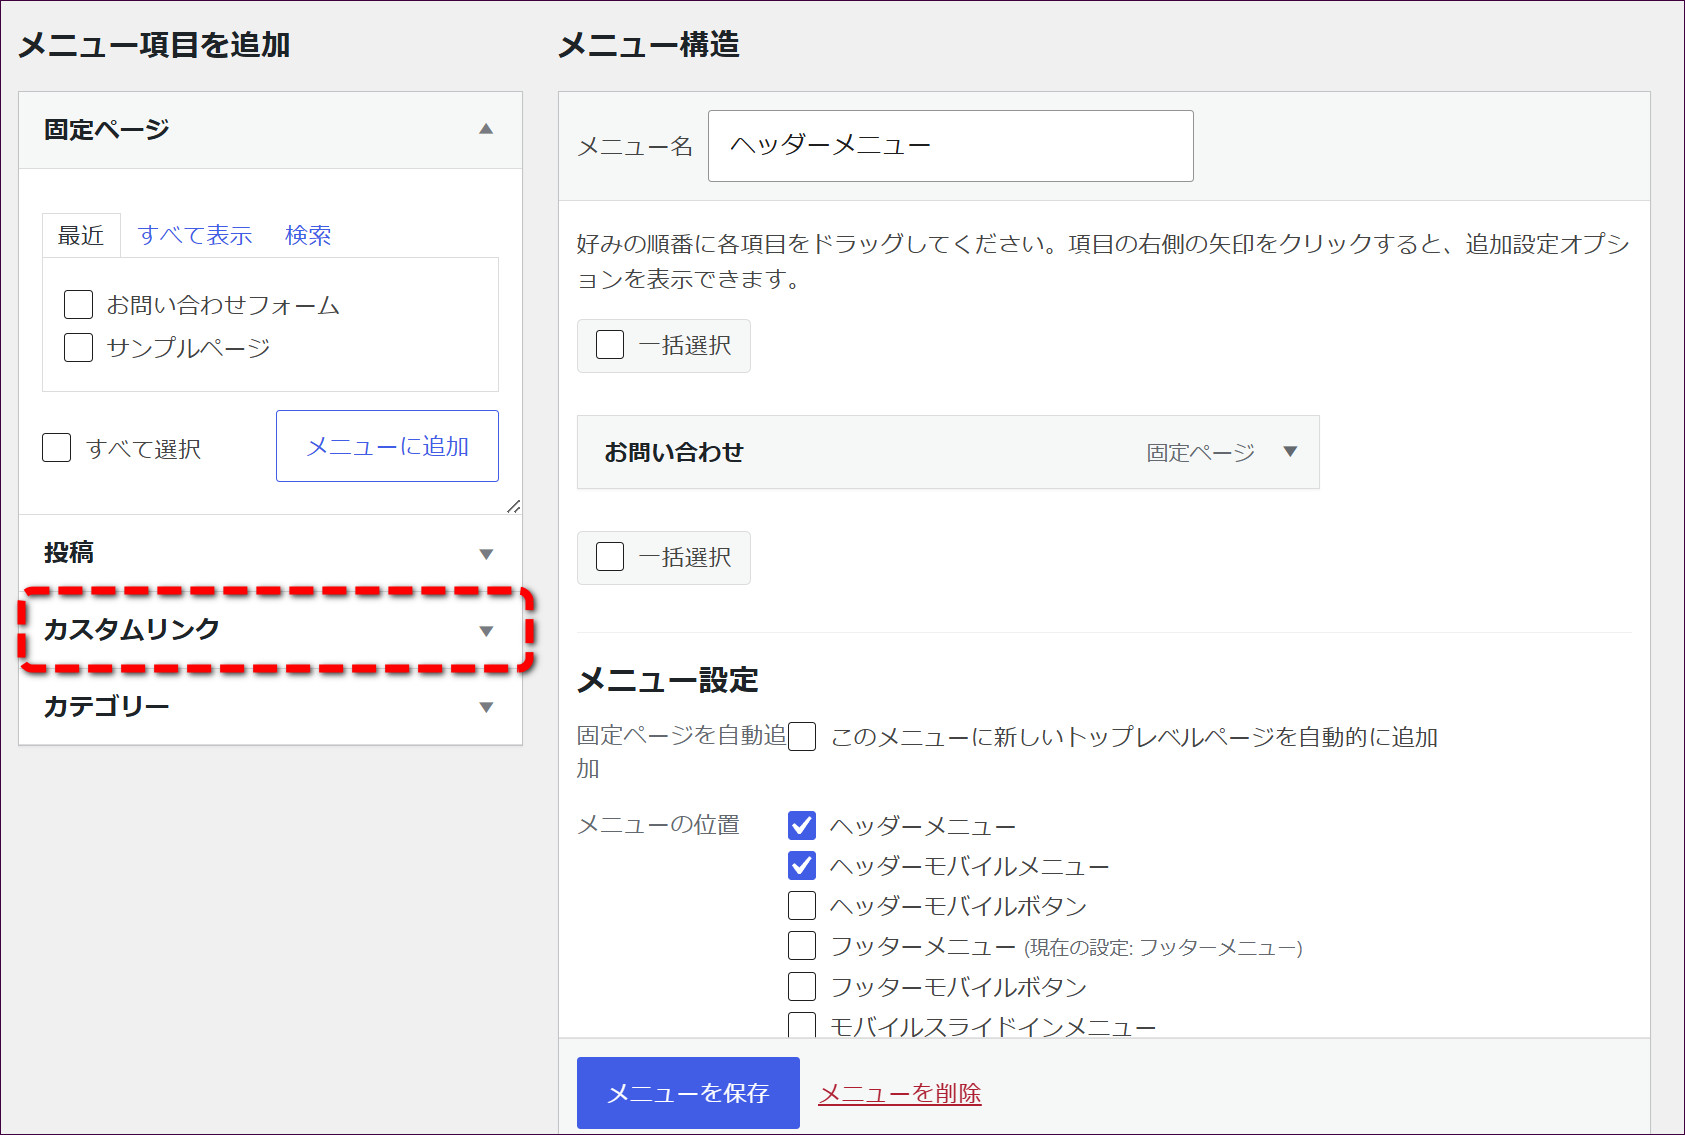Click the 固定ページ panel heading
This screenshot has height=1135, width=1685.
[107, 130]
